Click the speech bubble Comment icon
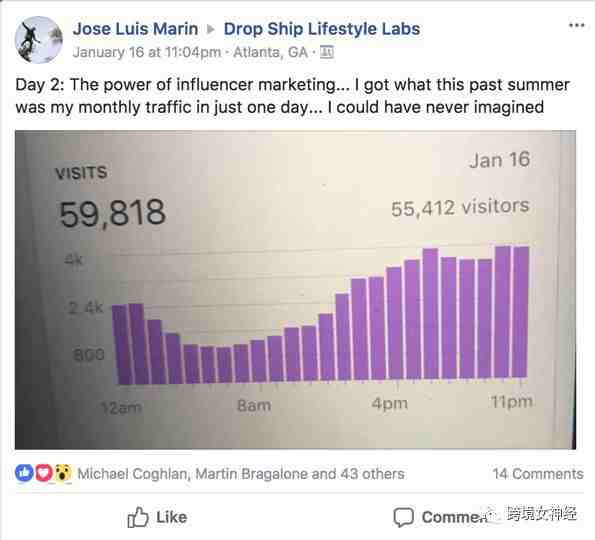The width and height of the screenshot is (595, 540). click(x=403, y=517)
